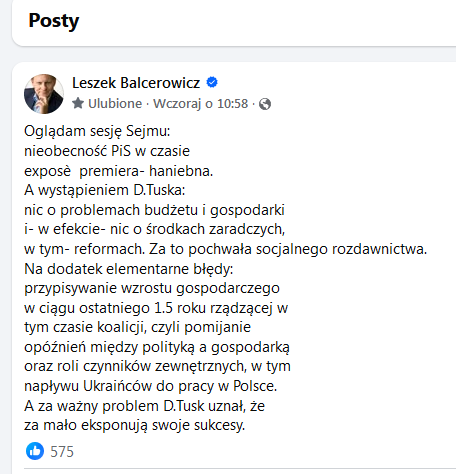The height and width of the screenshot is (474, 456).
Task: Click the line 'Oglądam sesję Sejmu:'
Action: pos(97,131)
